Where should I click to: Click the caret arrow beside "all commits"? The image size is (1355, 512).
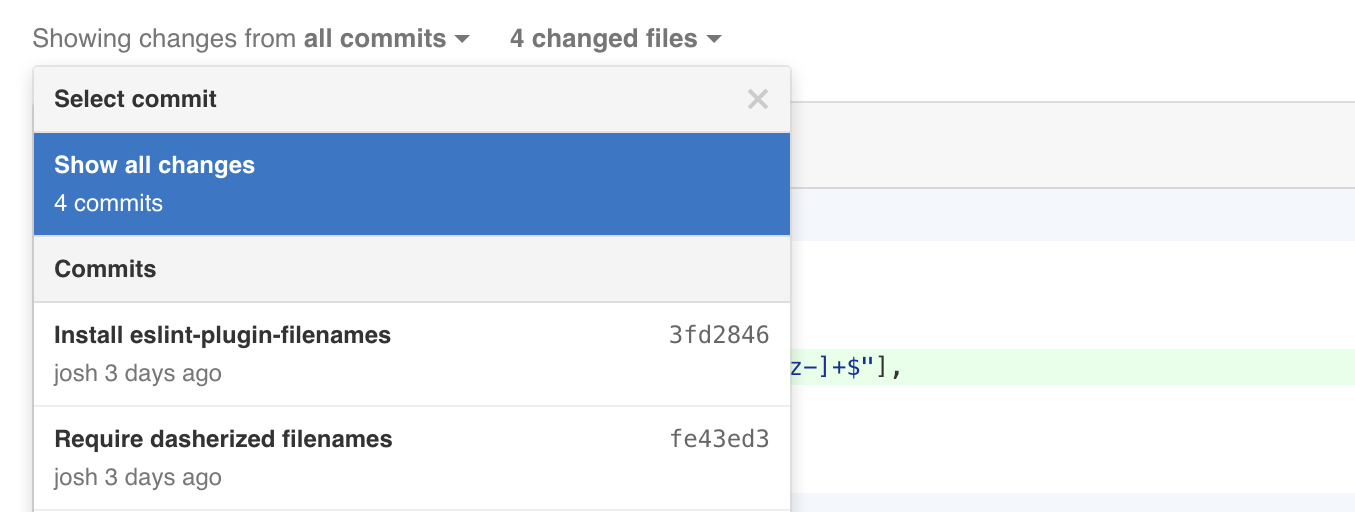point(462,39)
